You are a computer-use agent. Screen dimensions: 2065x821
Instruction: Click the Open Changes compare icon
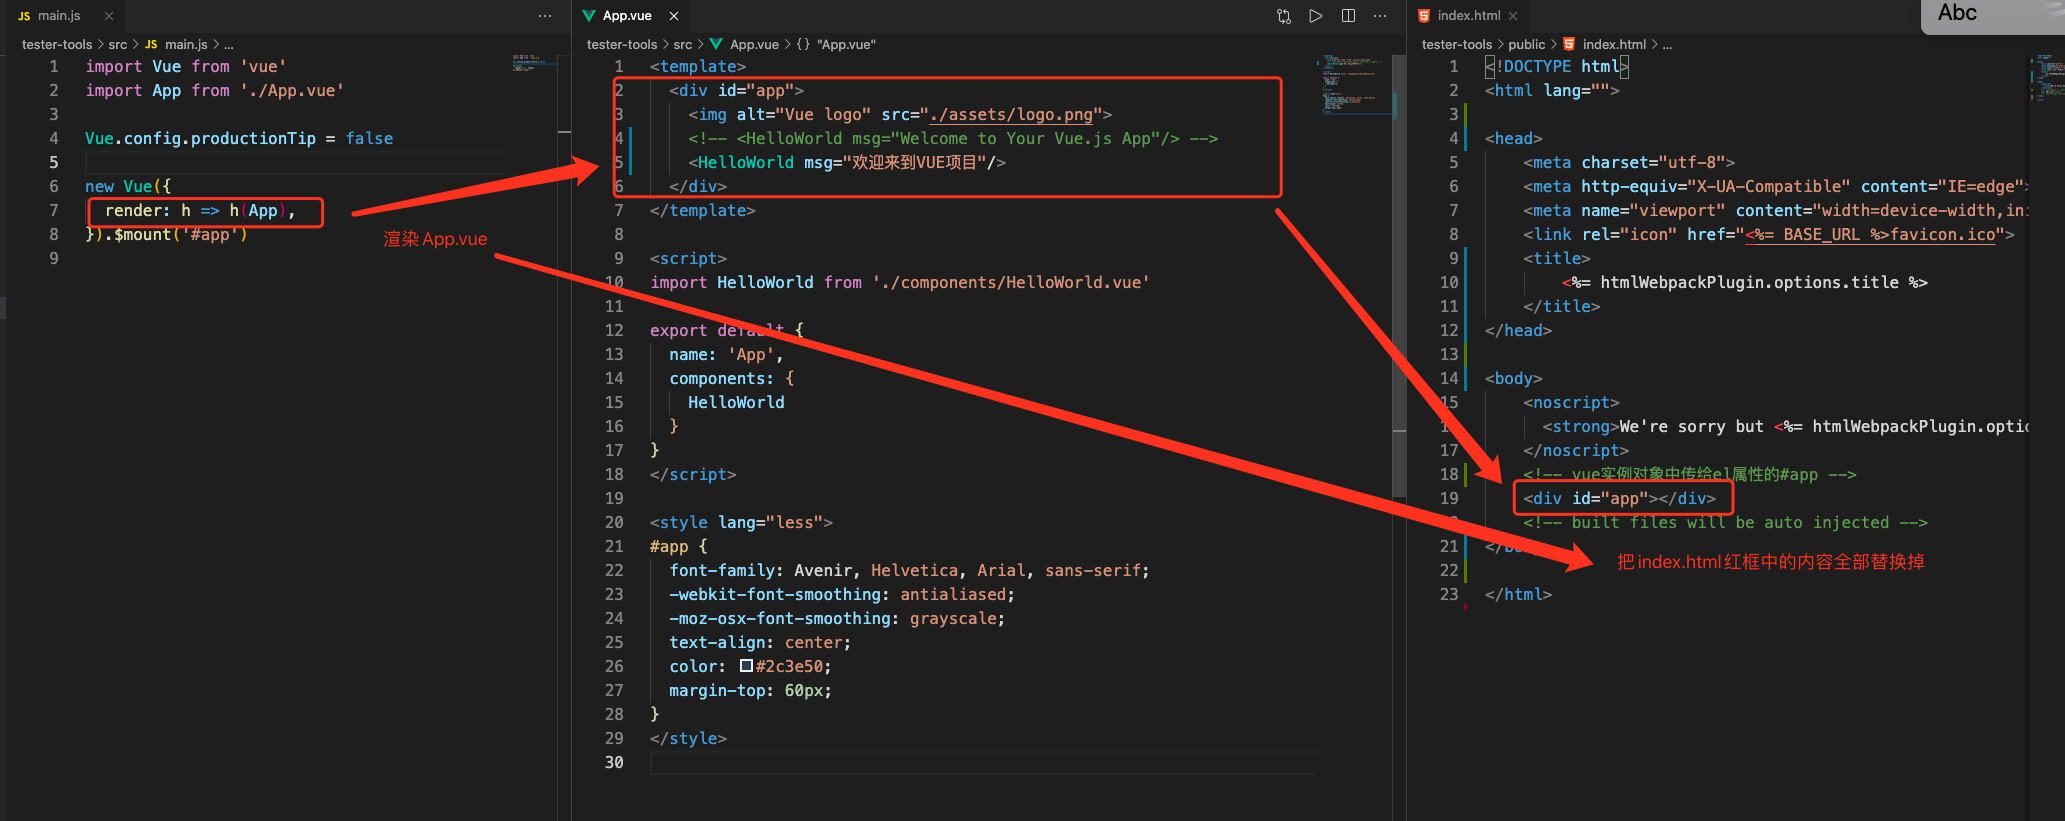pos(1284,16)
